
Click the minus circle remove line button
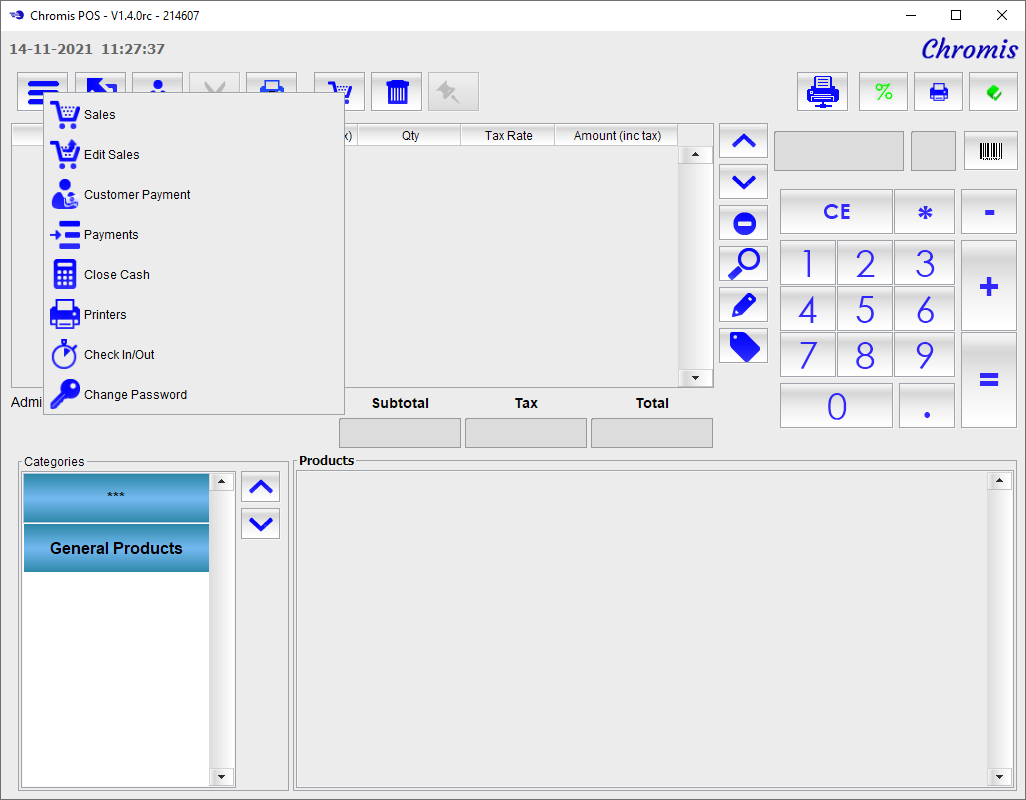(x=744, y=223)
